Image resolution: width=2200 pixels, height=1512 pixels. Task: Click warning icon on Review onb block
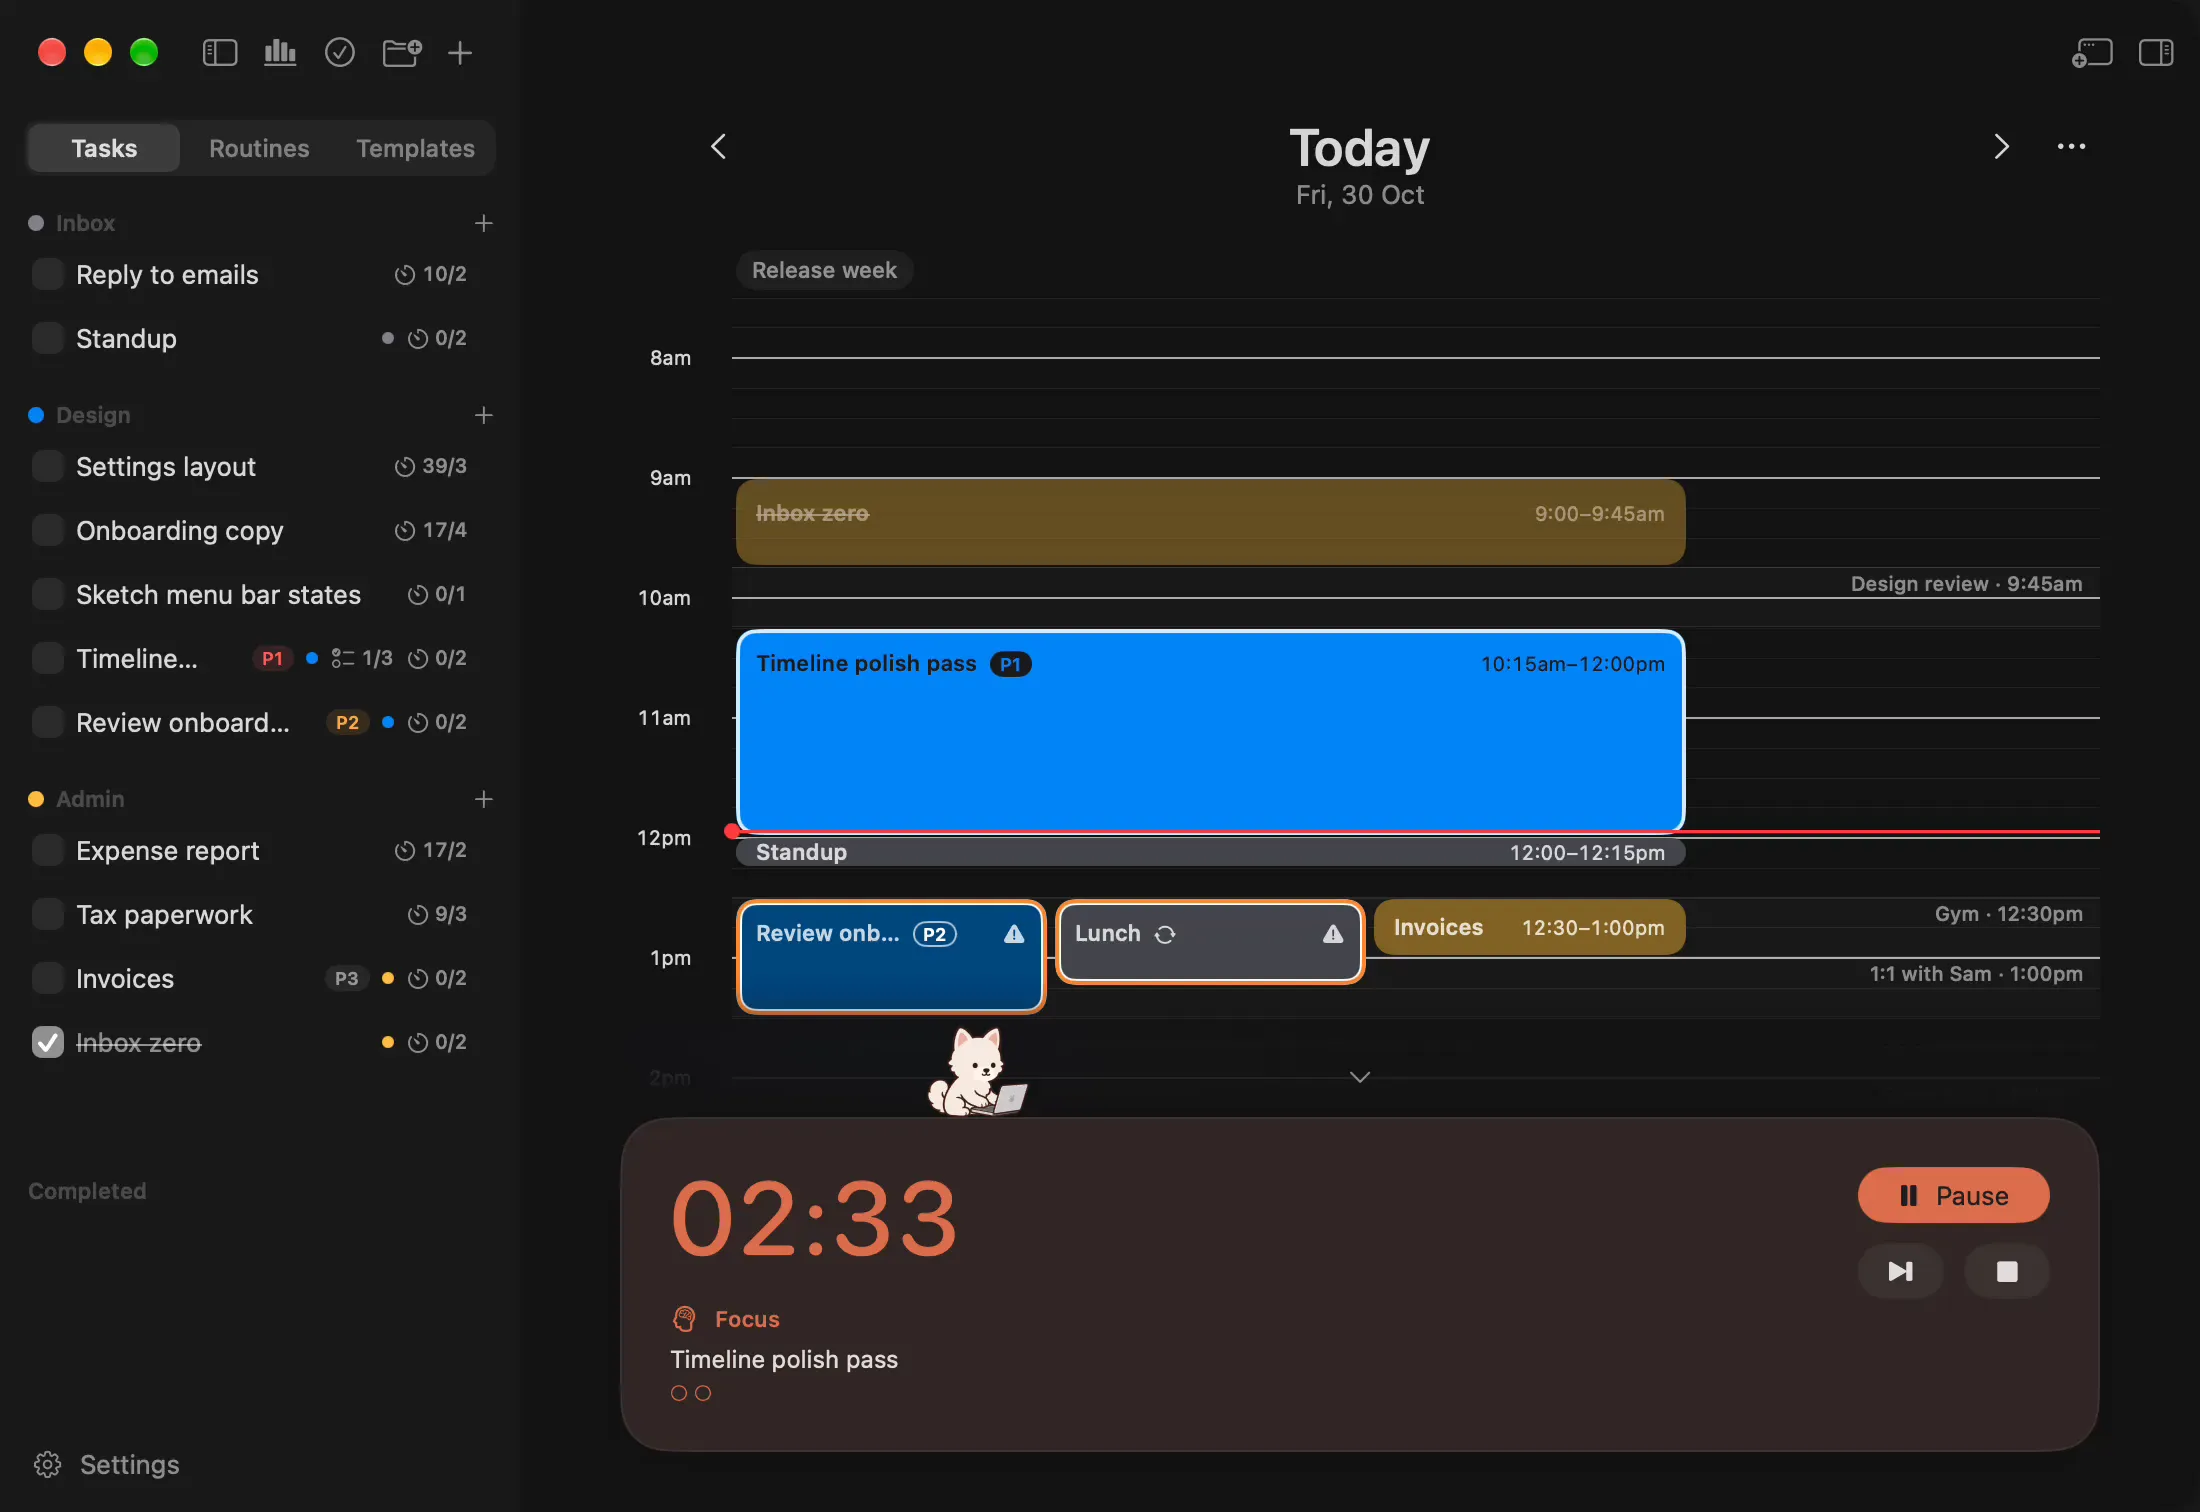tap(1014, 934)
